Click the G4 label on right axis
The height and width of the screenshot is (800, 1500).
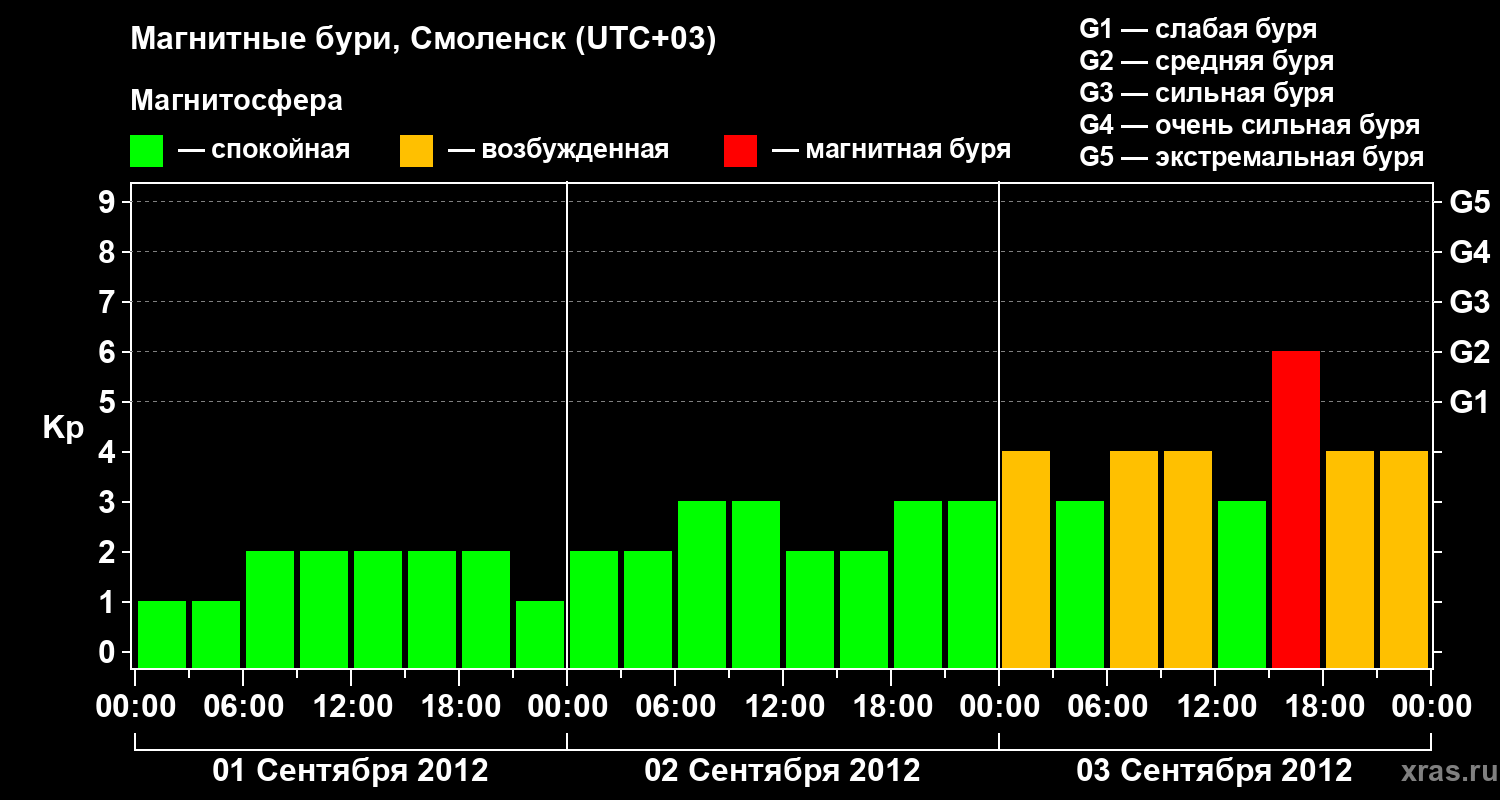[1470, 252]
